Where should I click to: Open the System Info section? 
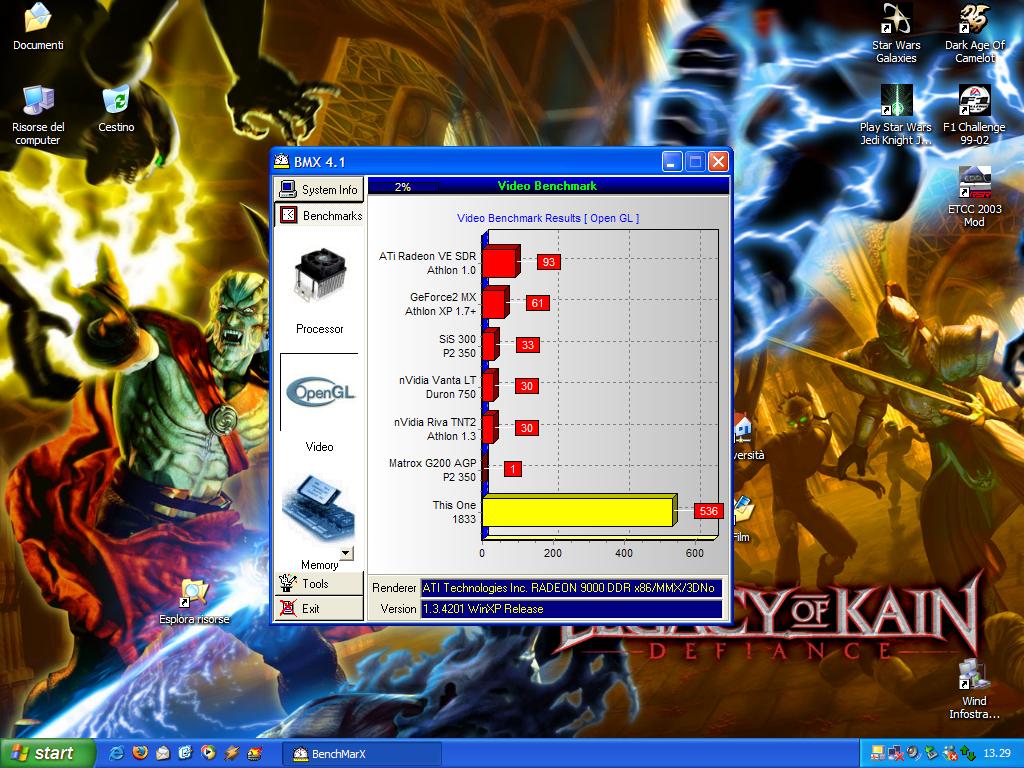click(319, 189)
